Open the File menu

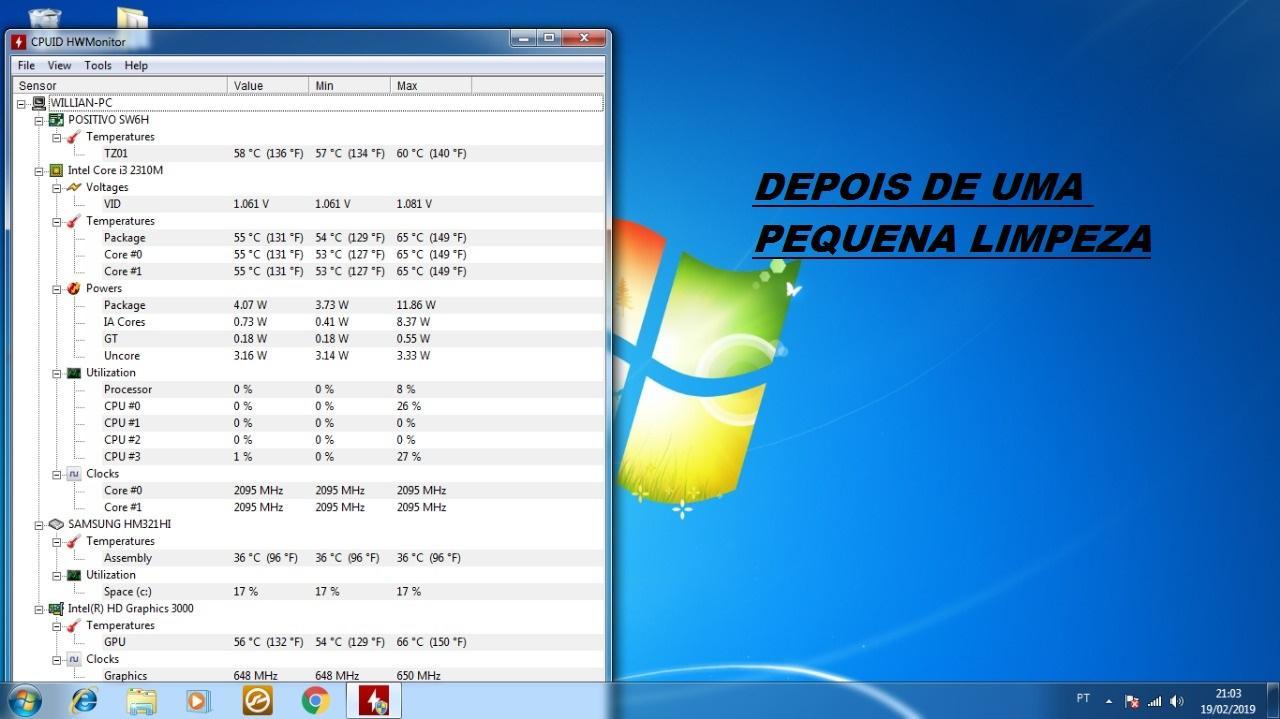click(26, 65)
